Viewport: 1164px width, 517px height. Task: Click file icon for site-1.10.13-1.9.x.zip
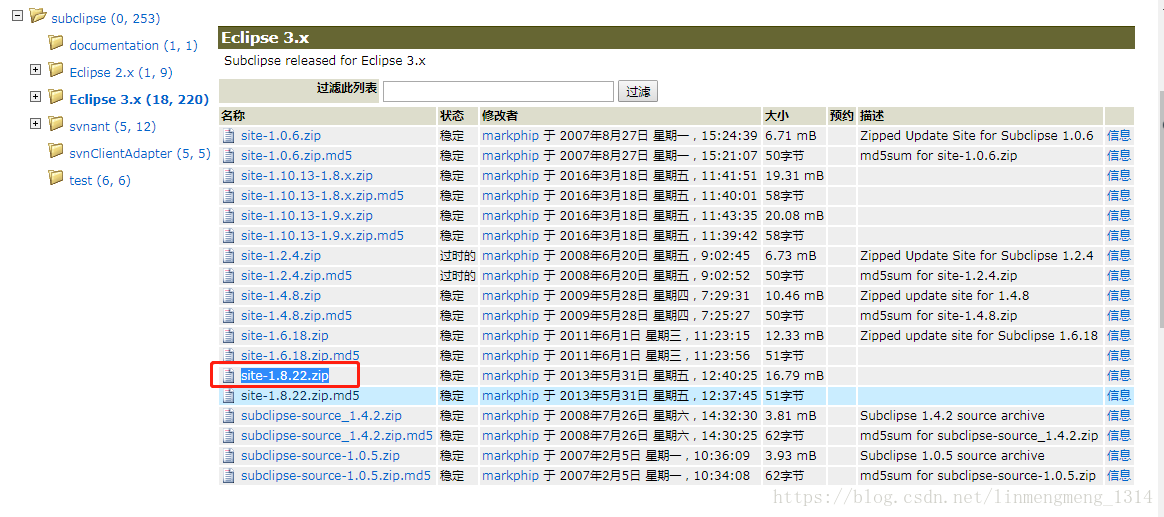(229, 215)
